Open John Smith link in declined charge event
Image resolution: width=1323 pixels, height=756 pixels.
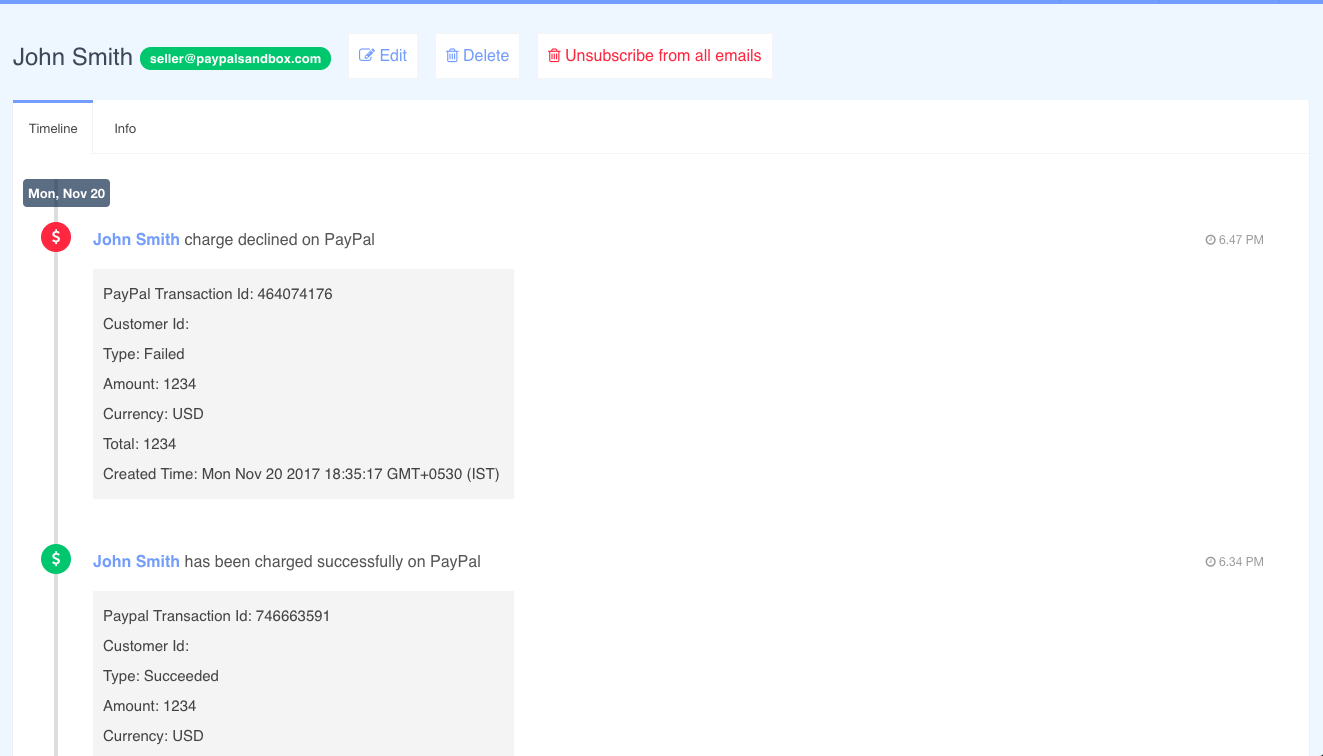(136, 239)
